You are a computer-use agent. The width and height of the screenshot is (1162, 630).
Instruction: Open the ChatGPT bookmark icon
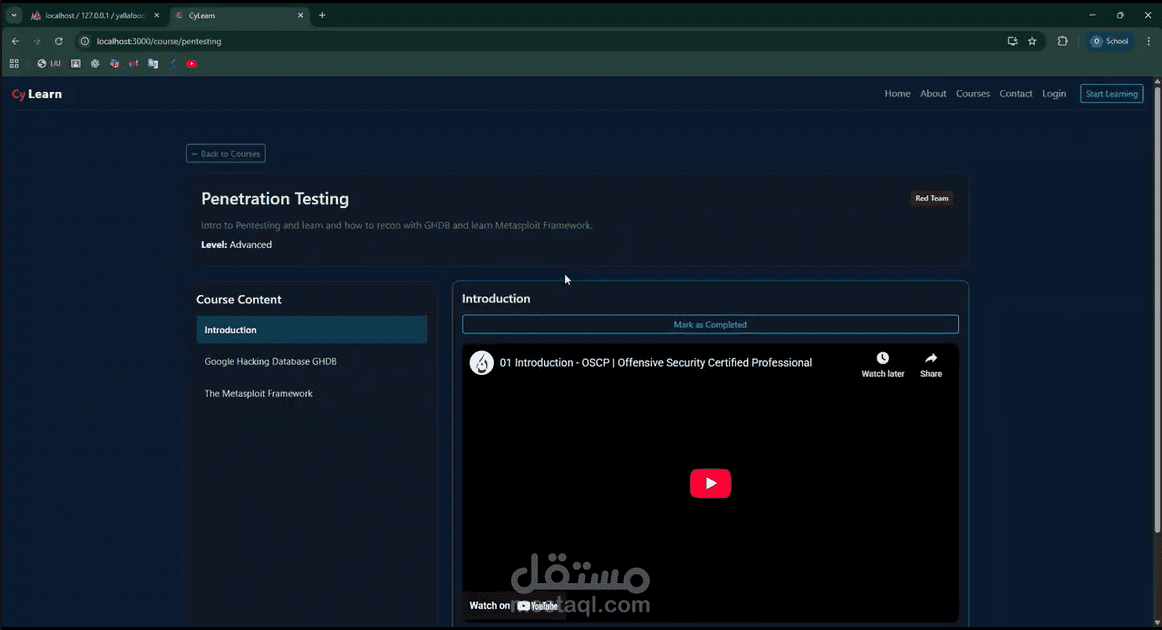click(95, 64)
